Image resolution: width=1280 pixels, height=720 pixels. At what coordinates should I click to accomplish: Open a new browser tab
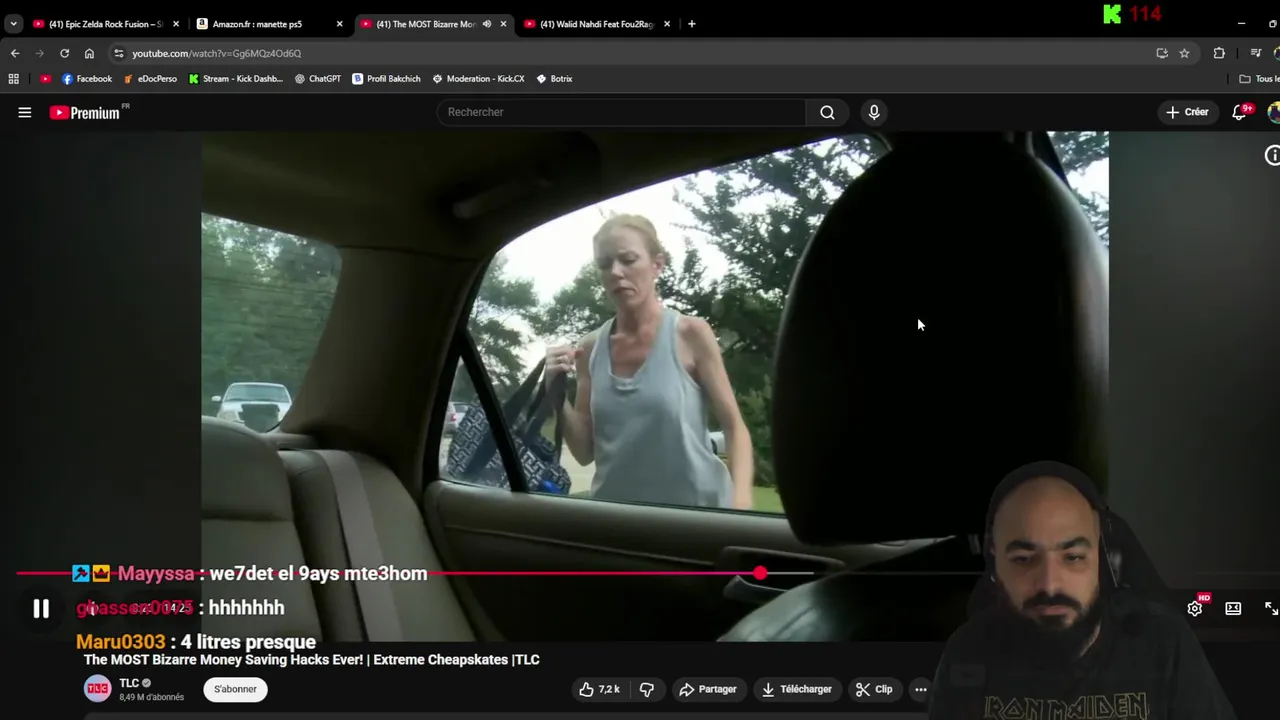[x=691, y=24]
